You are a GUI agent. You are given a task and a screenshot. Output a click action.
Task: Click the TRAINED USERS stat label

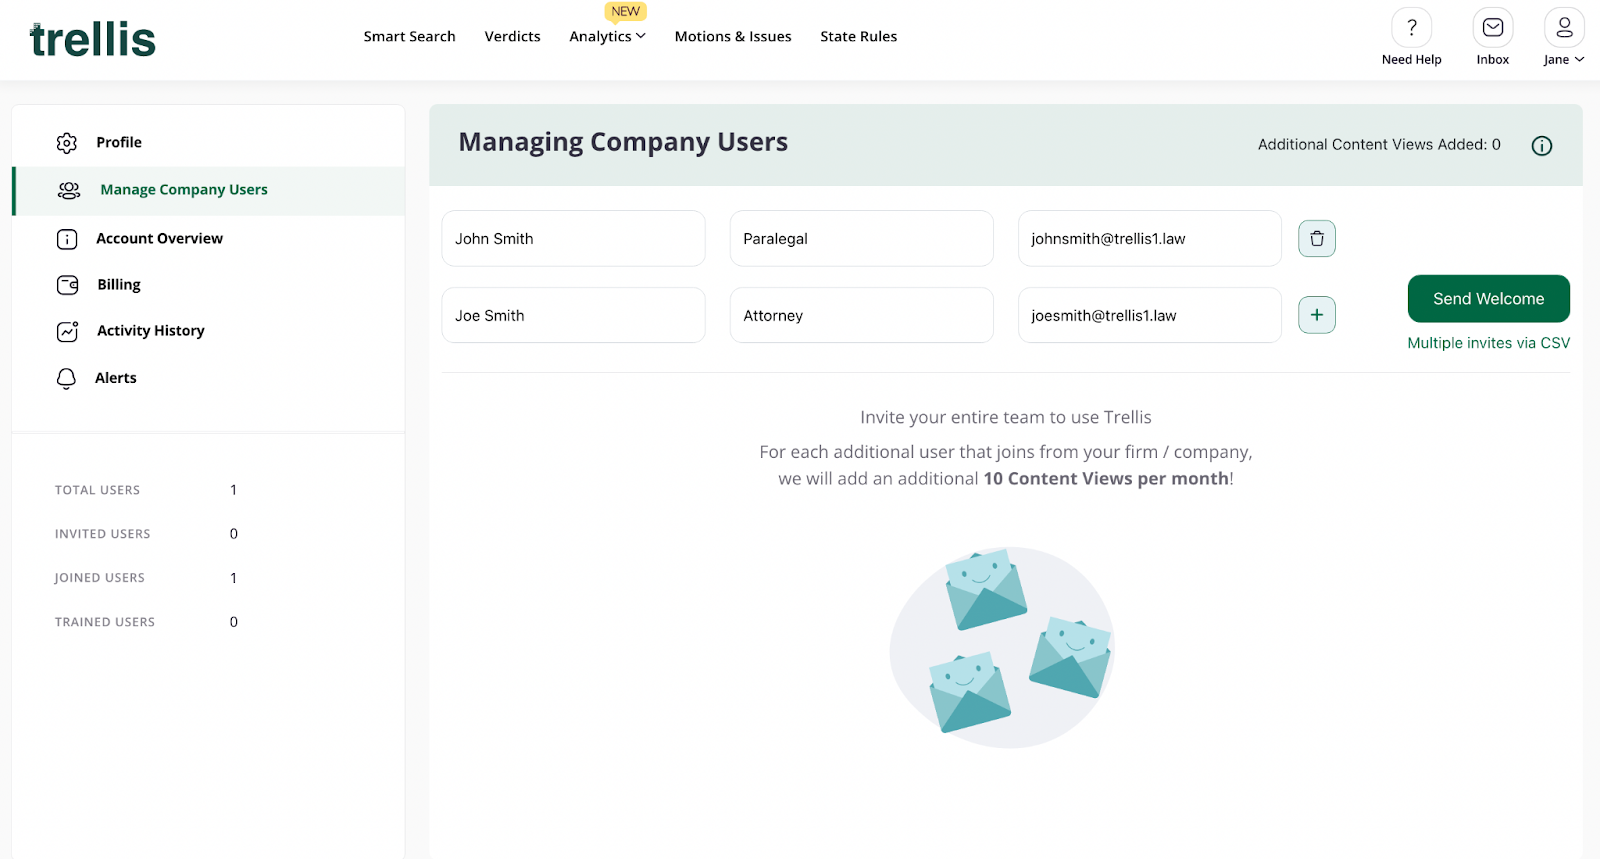click(105, 622)
